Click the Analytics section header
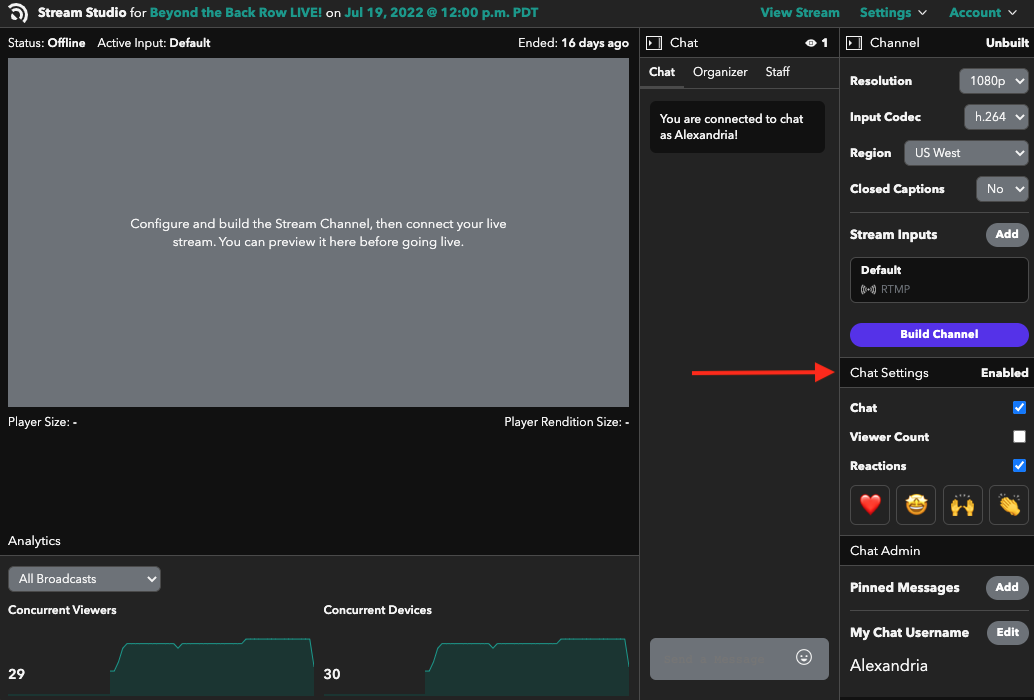Screen dimensions: 1034x700 [34, 541]
